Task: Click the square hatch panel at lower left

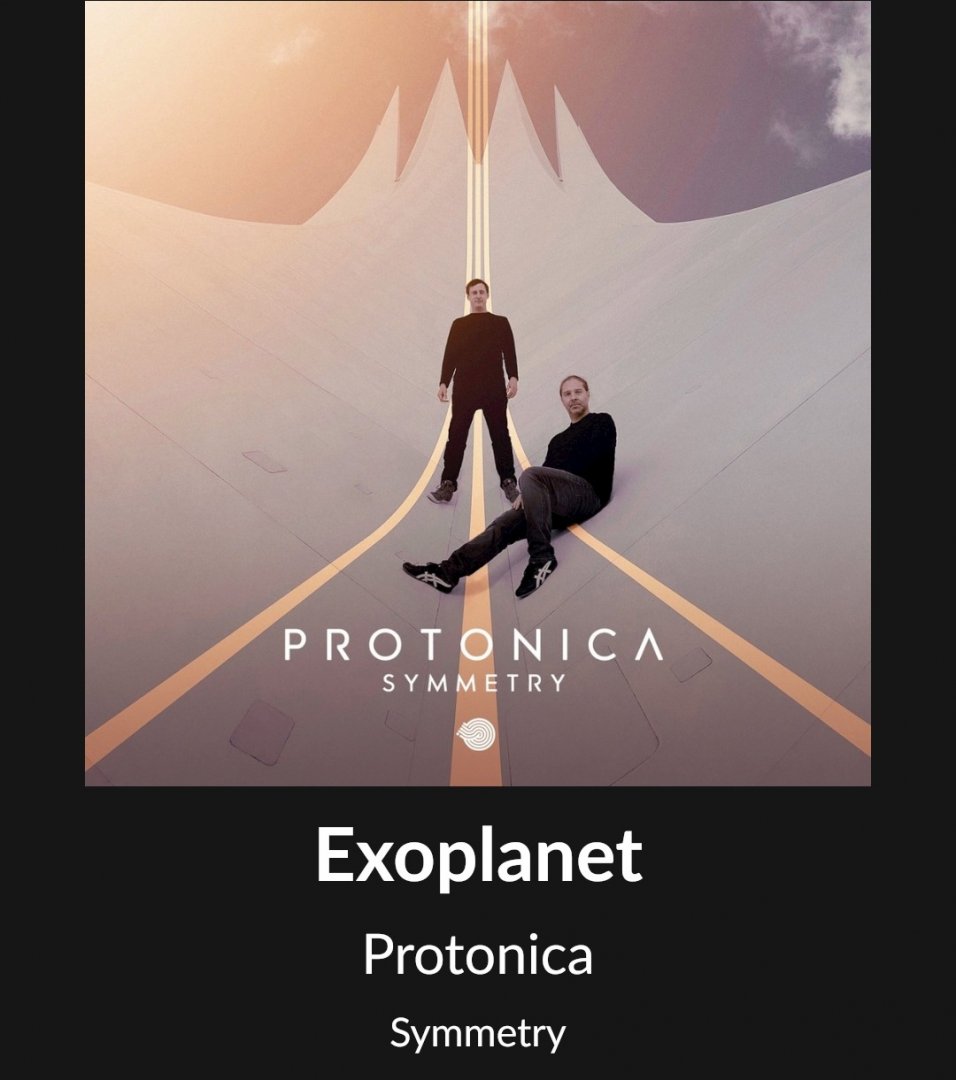Action: 262,732
